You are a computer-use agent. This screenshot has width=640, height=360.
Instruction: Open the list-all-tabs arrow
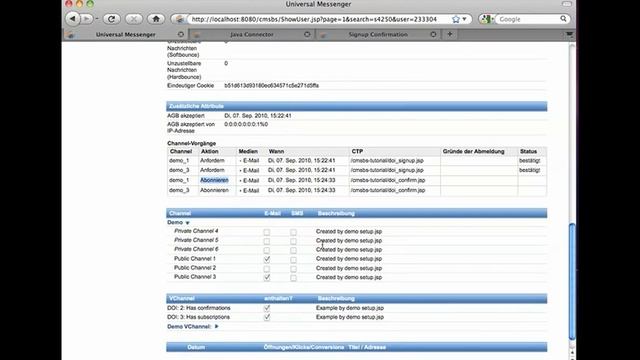[x=569, y=34]
